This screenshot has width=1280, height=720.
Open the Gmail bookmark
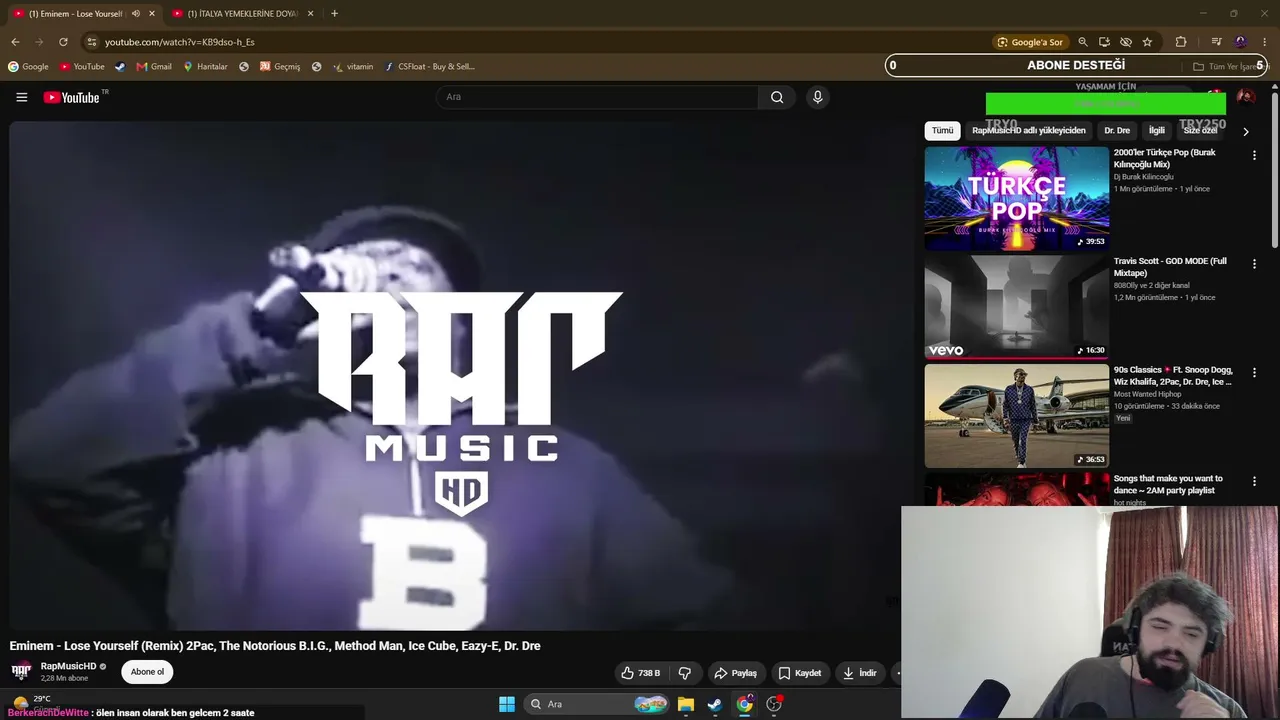coord(155,67)
